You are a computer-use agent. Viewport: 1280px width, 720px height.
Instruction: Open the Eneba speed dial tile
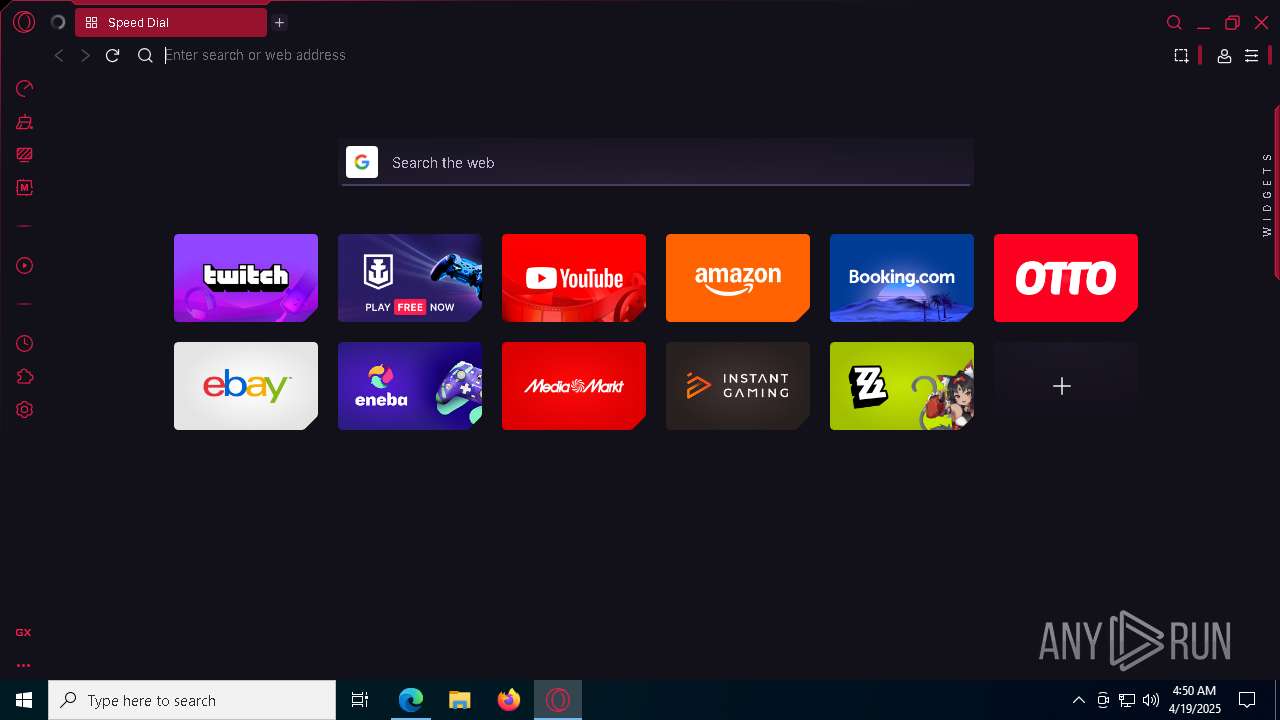pyautogui.click(x=410, y=386)
